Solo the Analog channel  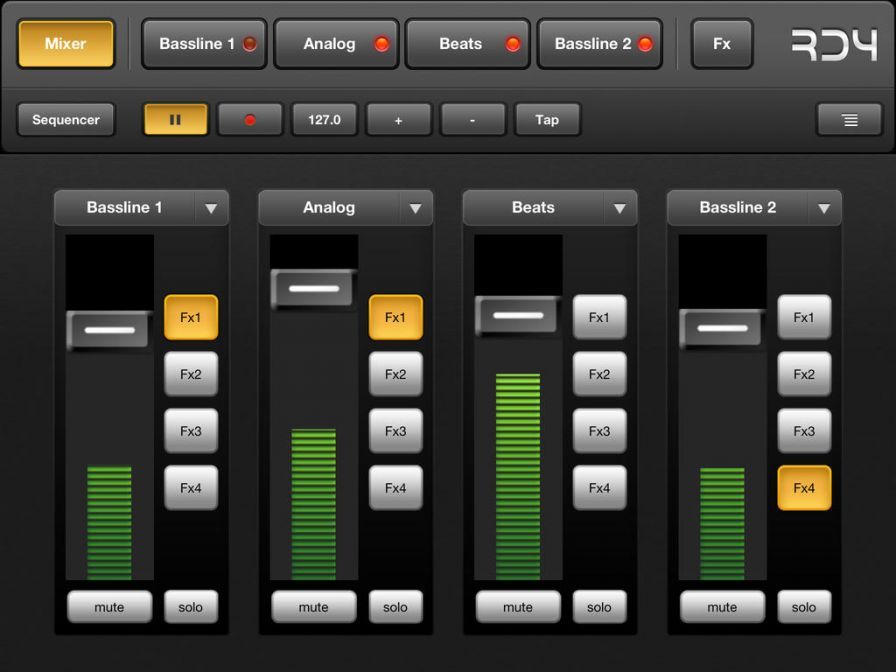395,607
